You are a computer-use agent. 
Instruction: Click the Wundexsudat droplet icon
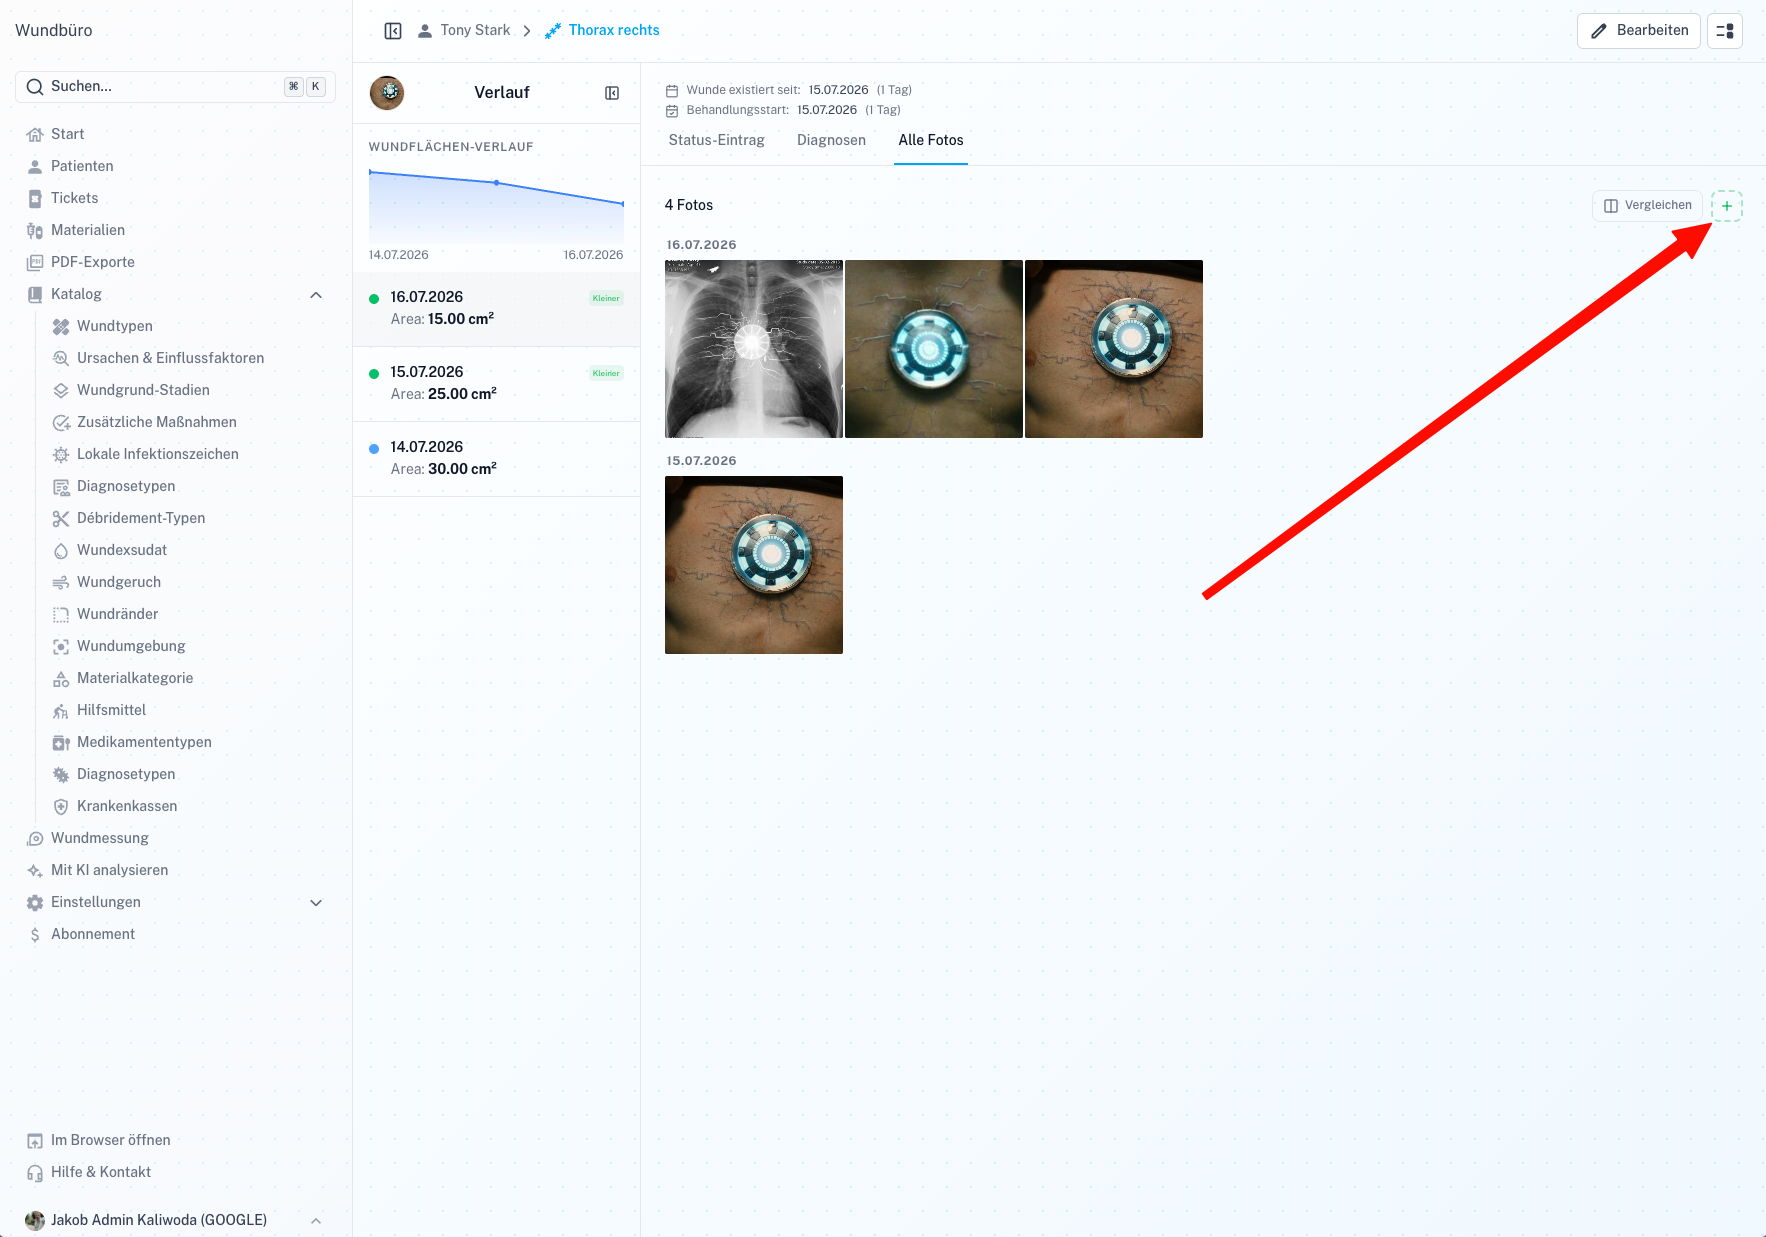click(x=61, y=550)
